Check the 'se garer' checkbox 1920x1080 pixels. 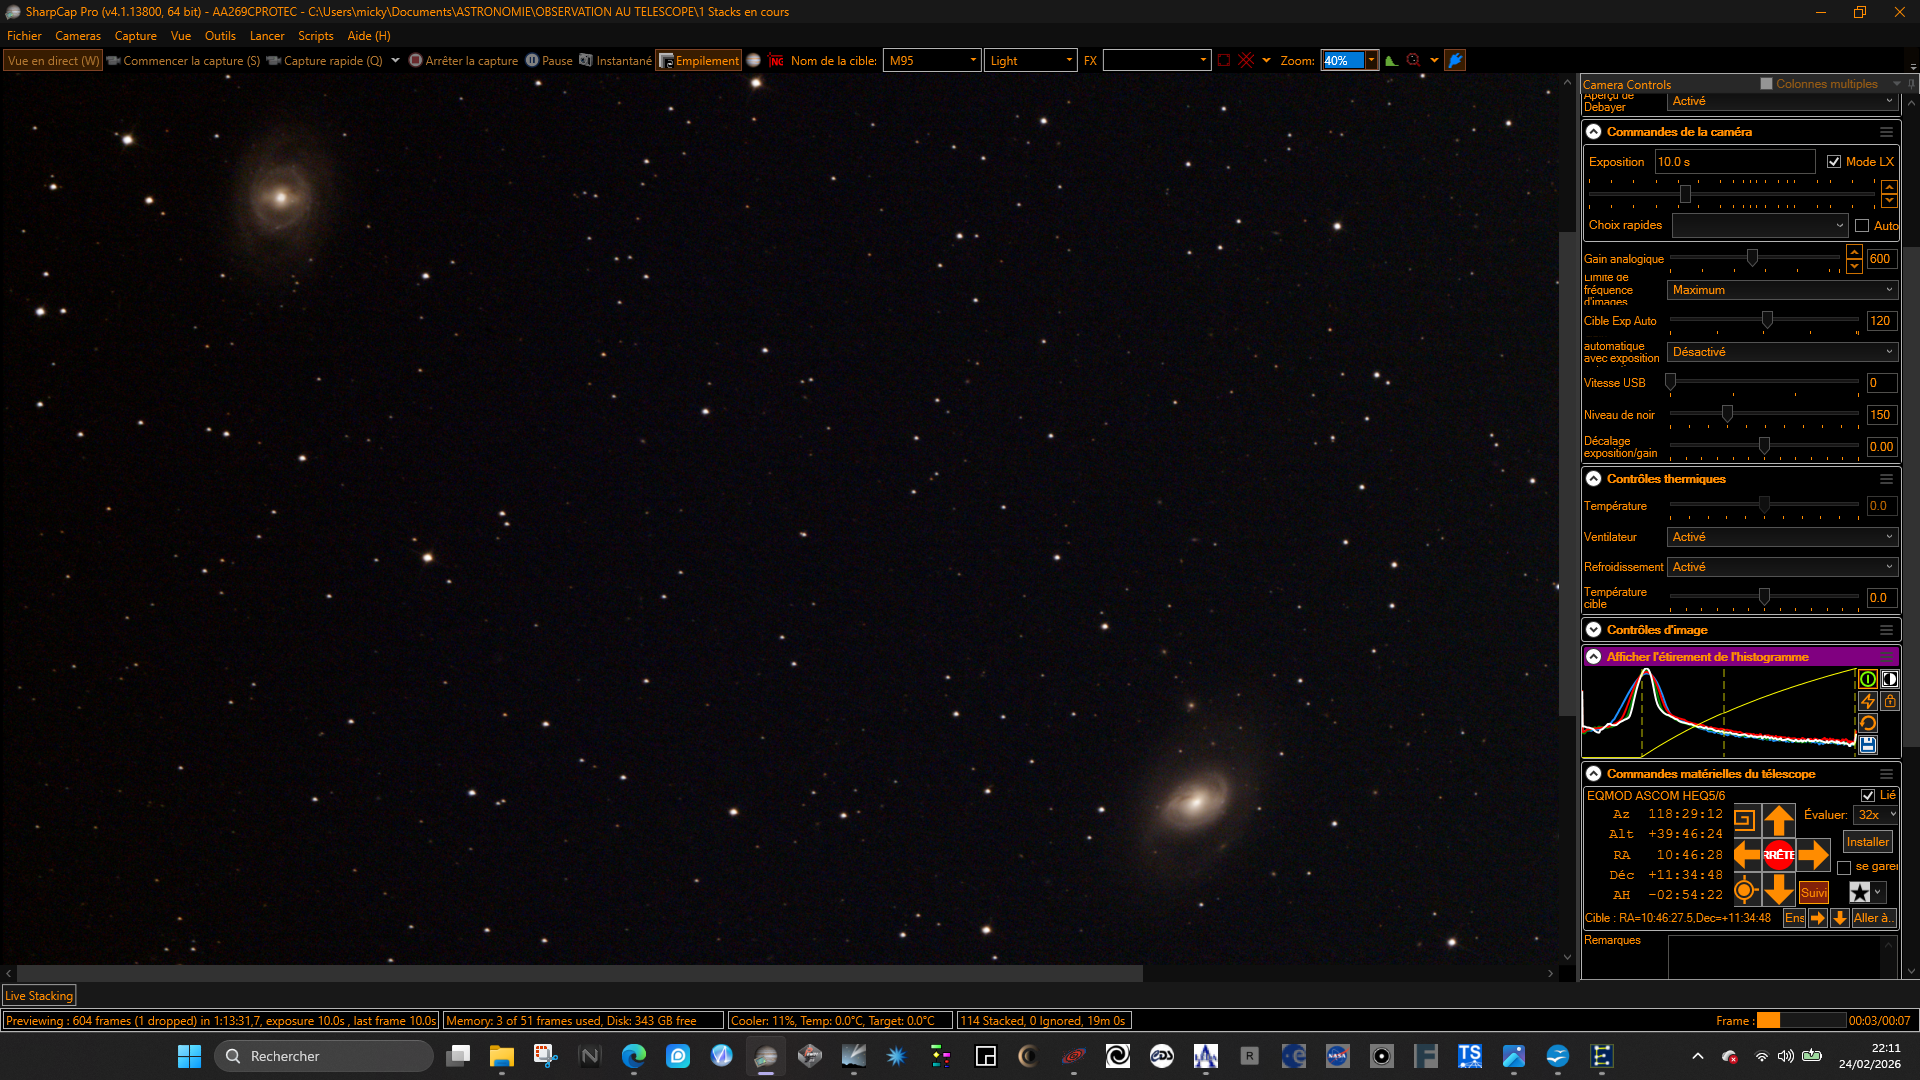[1844, 867]
